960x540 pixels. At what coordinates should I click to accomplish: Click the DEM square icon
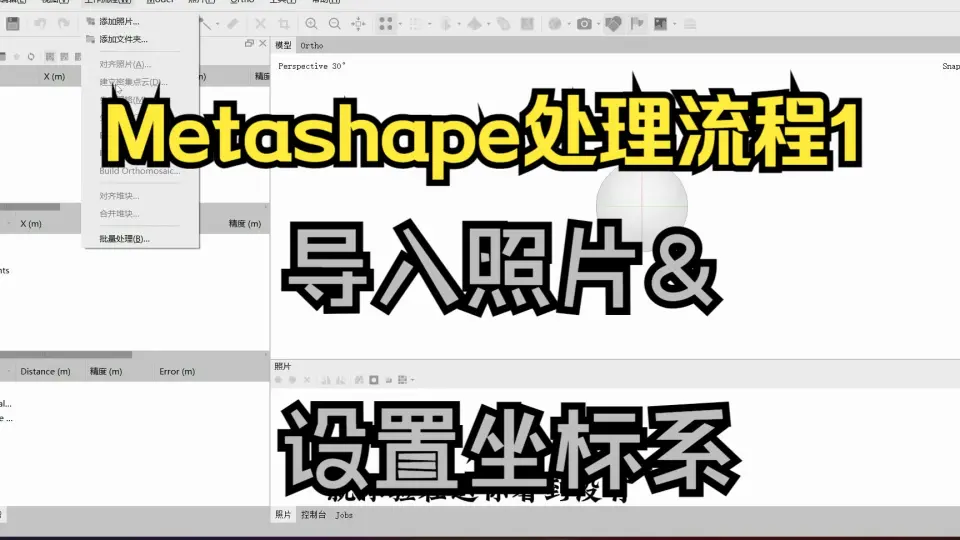527,24
